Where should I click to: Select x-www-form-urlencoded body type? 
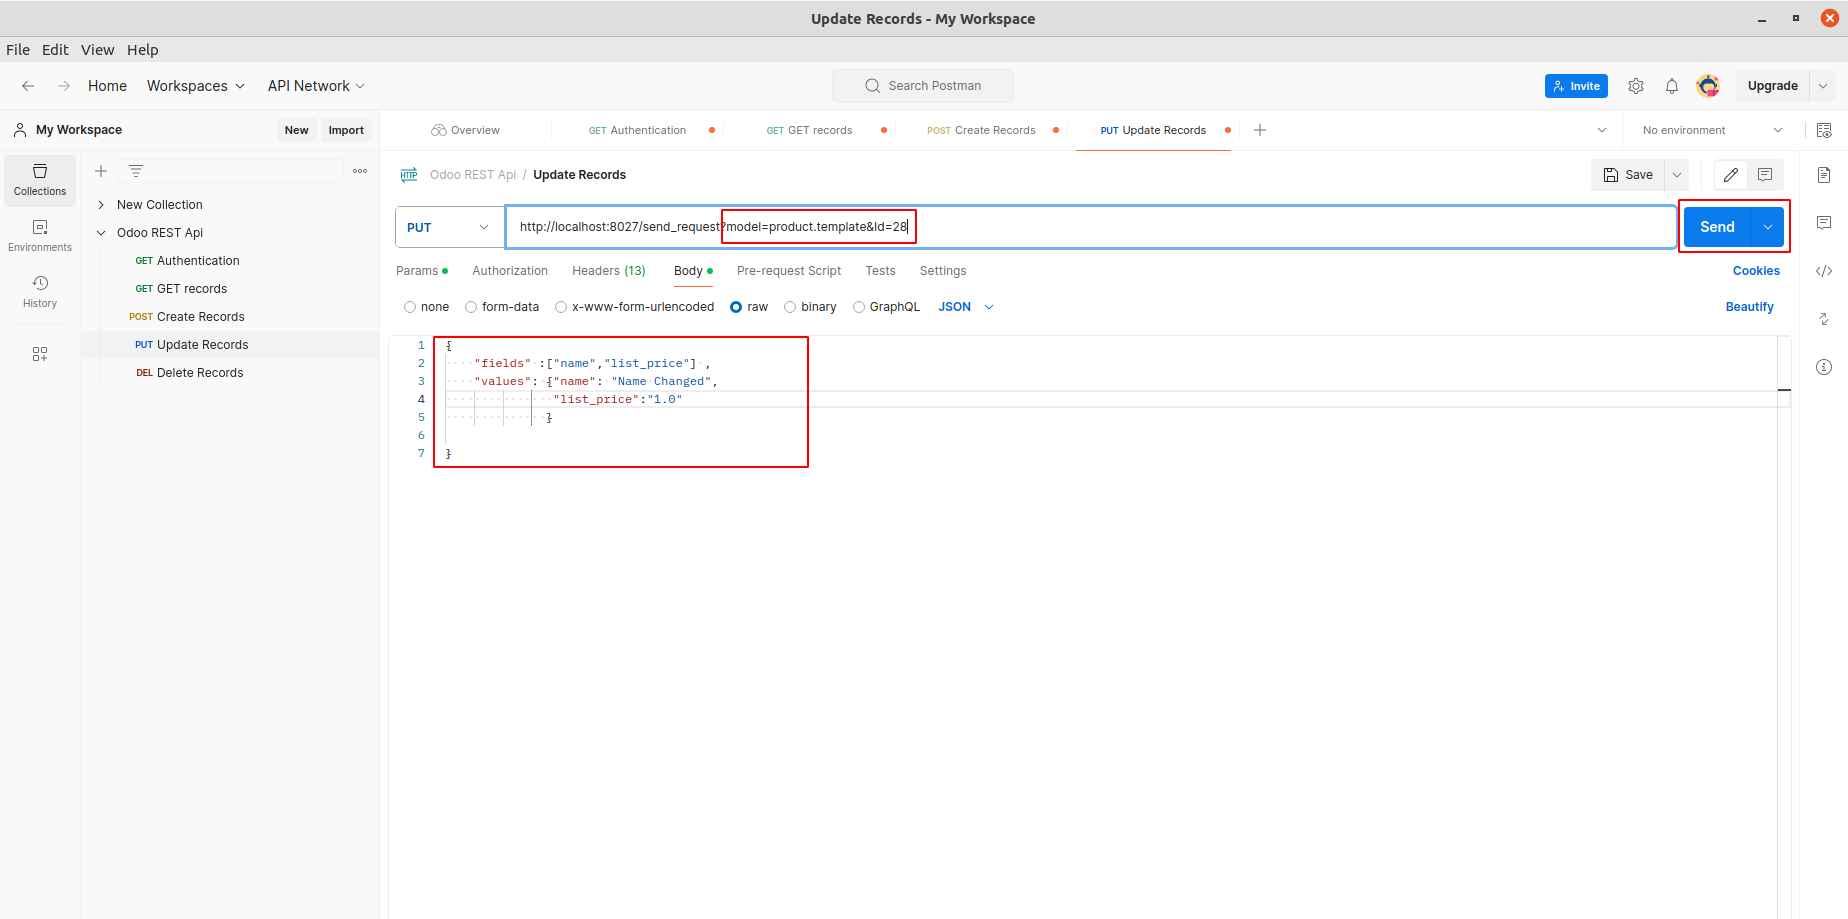(x=561, y=307)
